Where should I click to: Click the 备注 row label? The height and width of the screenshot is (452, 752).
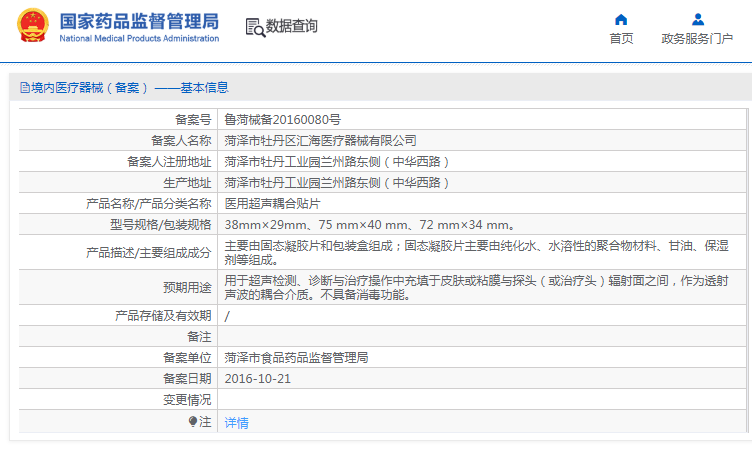pos(199,337)
